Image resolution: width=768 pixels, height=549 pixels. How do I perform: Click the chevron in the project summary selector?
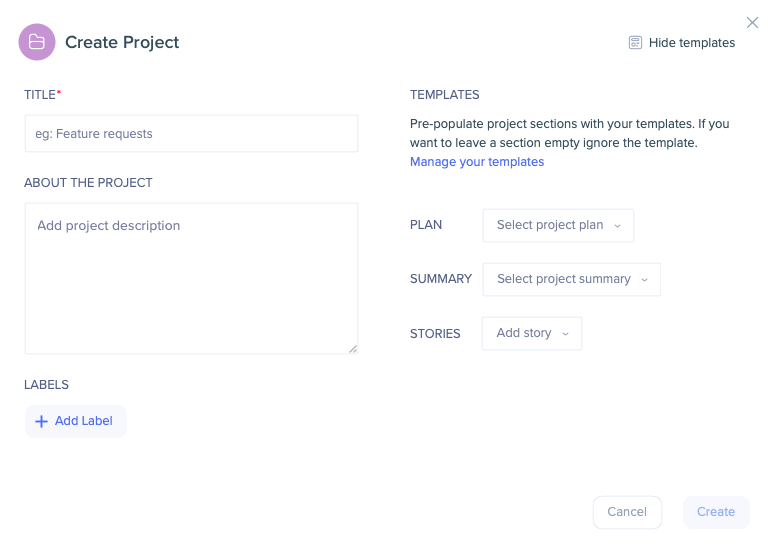pyautogui.click(x=645, y=280)
